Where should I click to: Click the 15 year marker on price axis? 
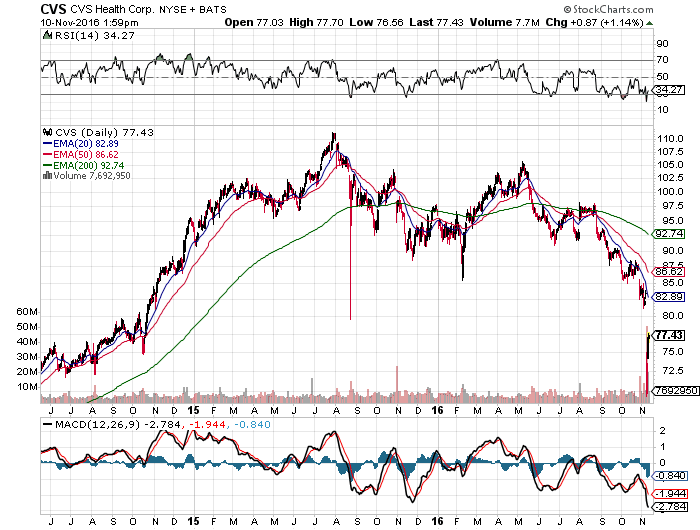coord(193,410)
